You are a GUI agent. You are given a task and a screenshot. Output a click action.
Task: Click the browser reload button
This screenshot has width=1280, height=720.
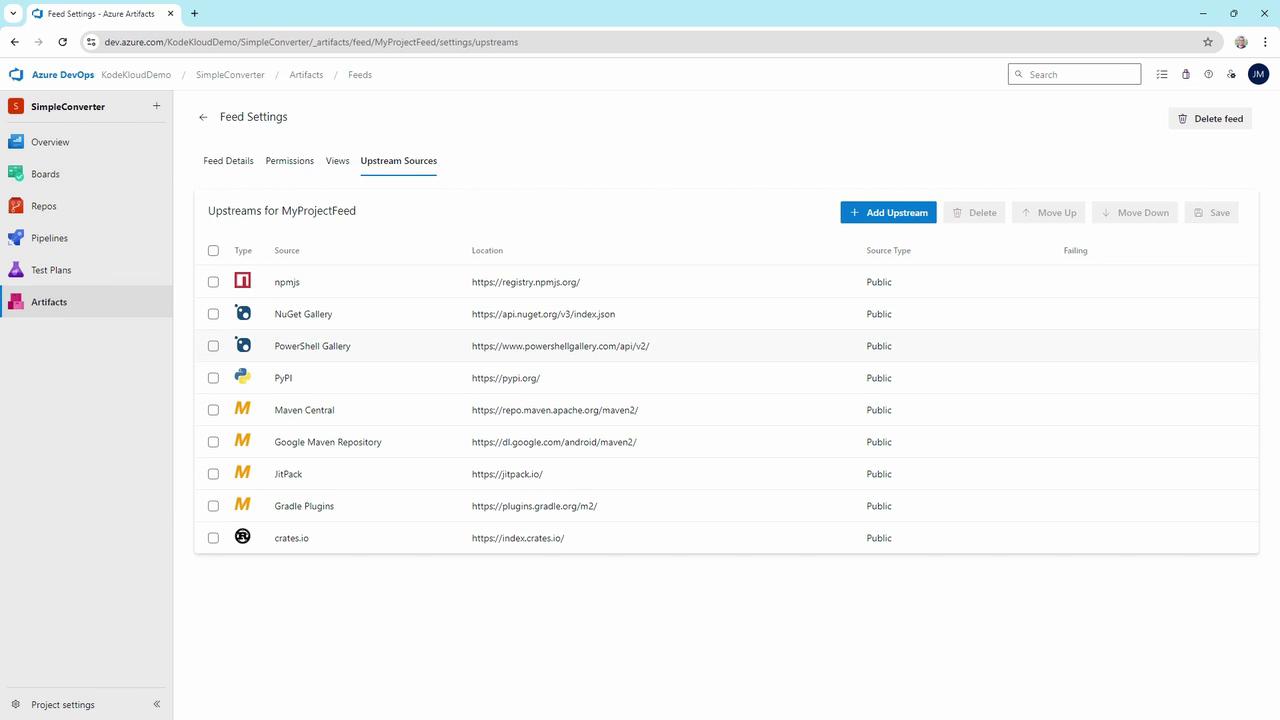coord(62,42)
